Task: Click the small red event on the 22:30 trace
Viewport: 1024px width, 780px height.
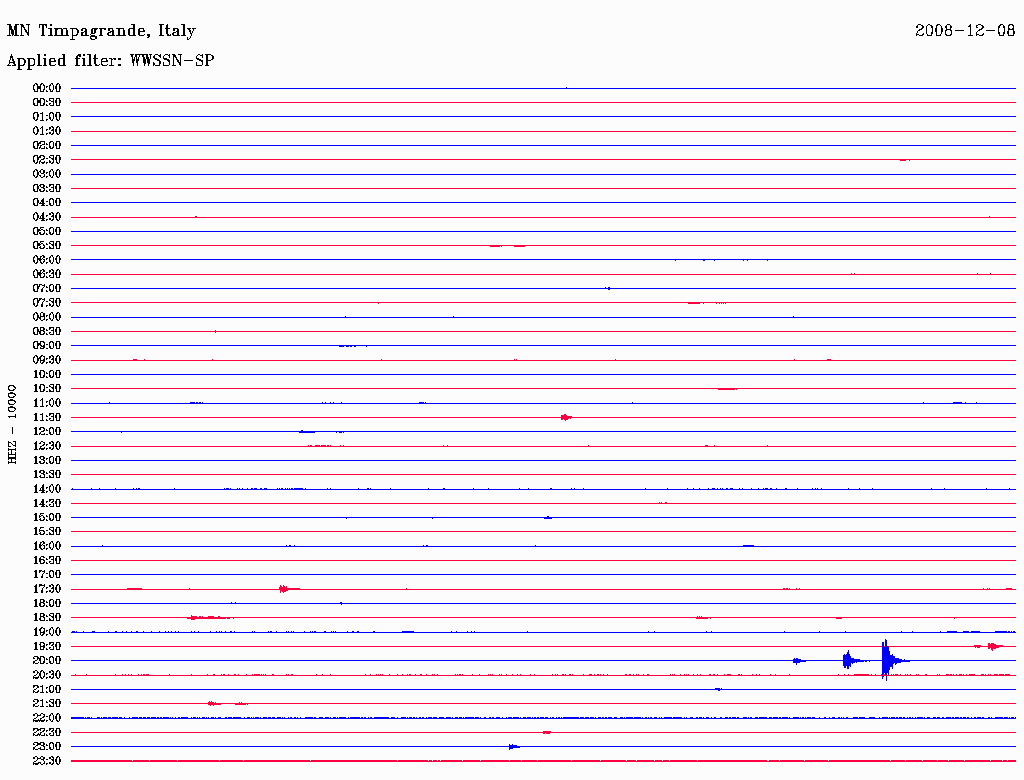Action: (x=547, y=732)
